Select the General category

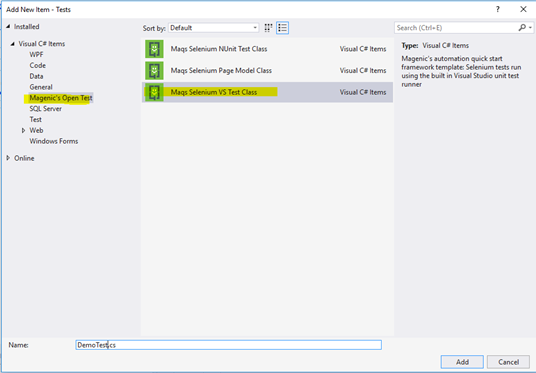(41, 87)
